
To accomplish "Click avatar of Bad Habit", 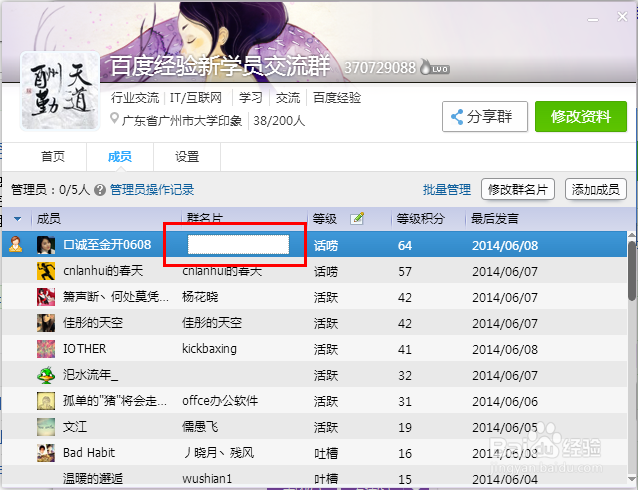I will (46, 453).
